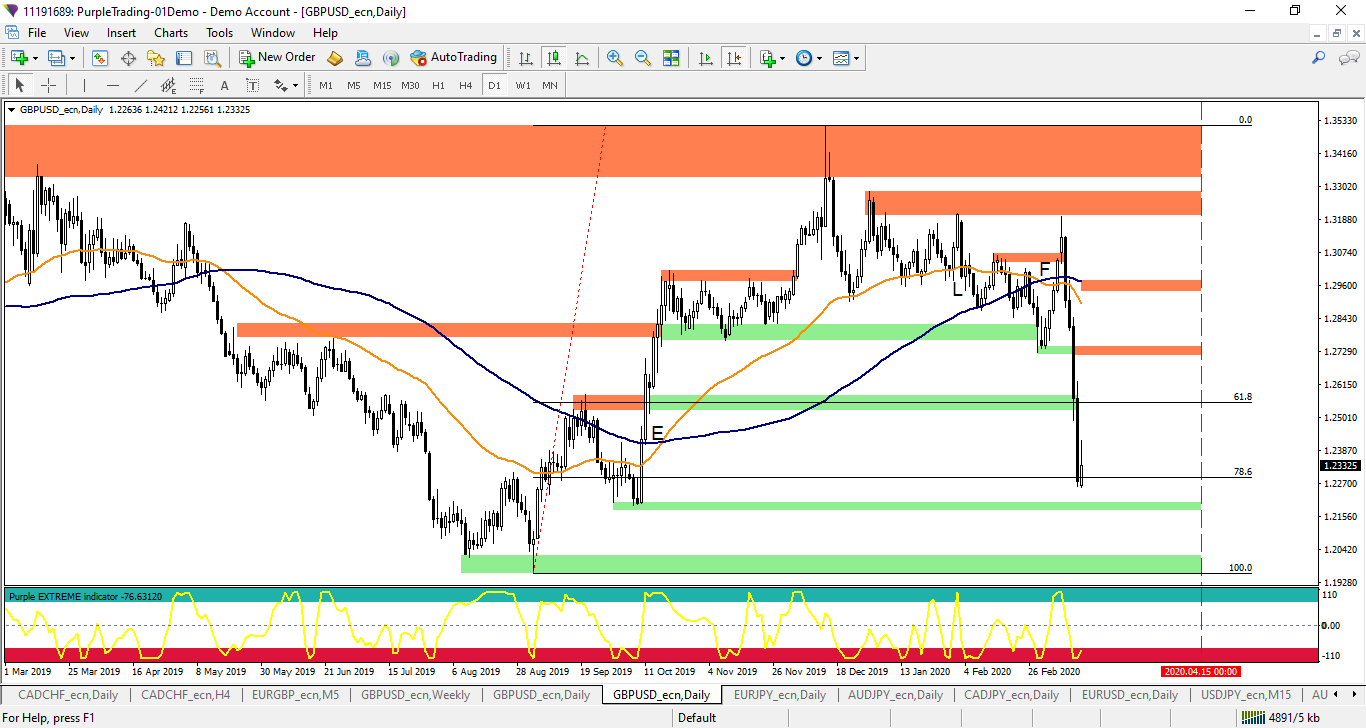Open the new chart icon

(19, 58)
